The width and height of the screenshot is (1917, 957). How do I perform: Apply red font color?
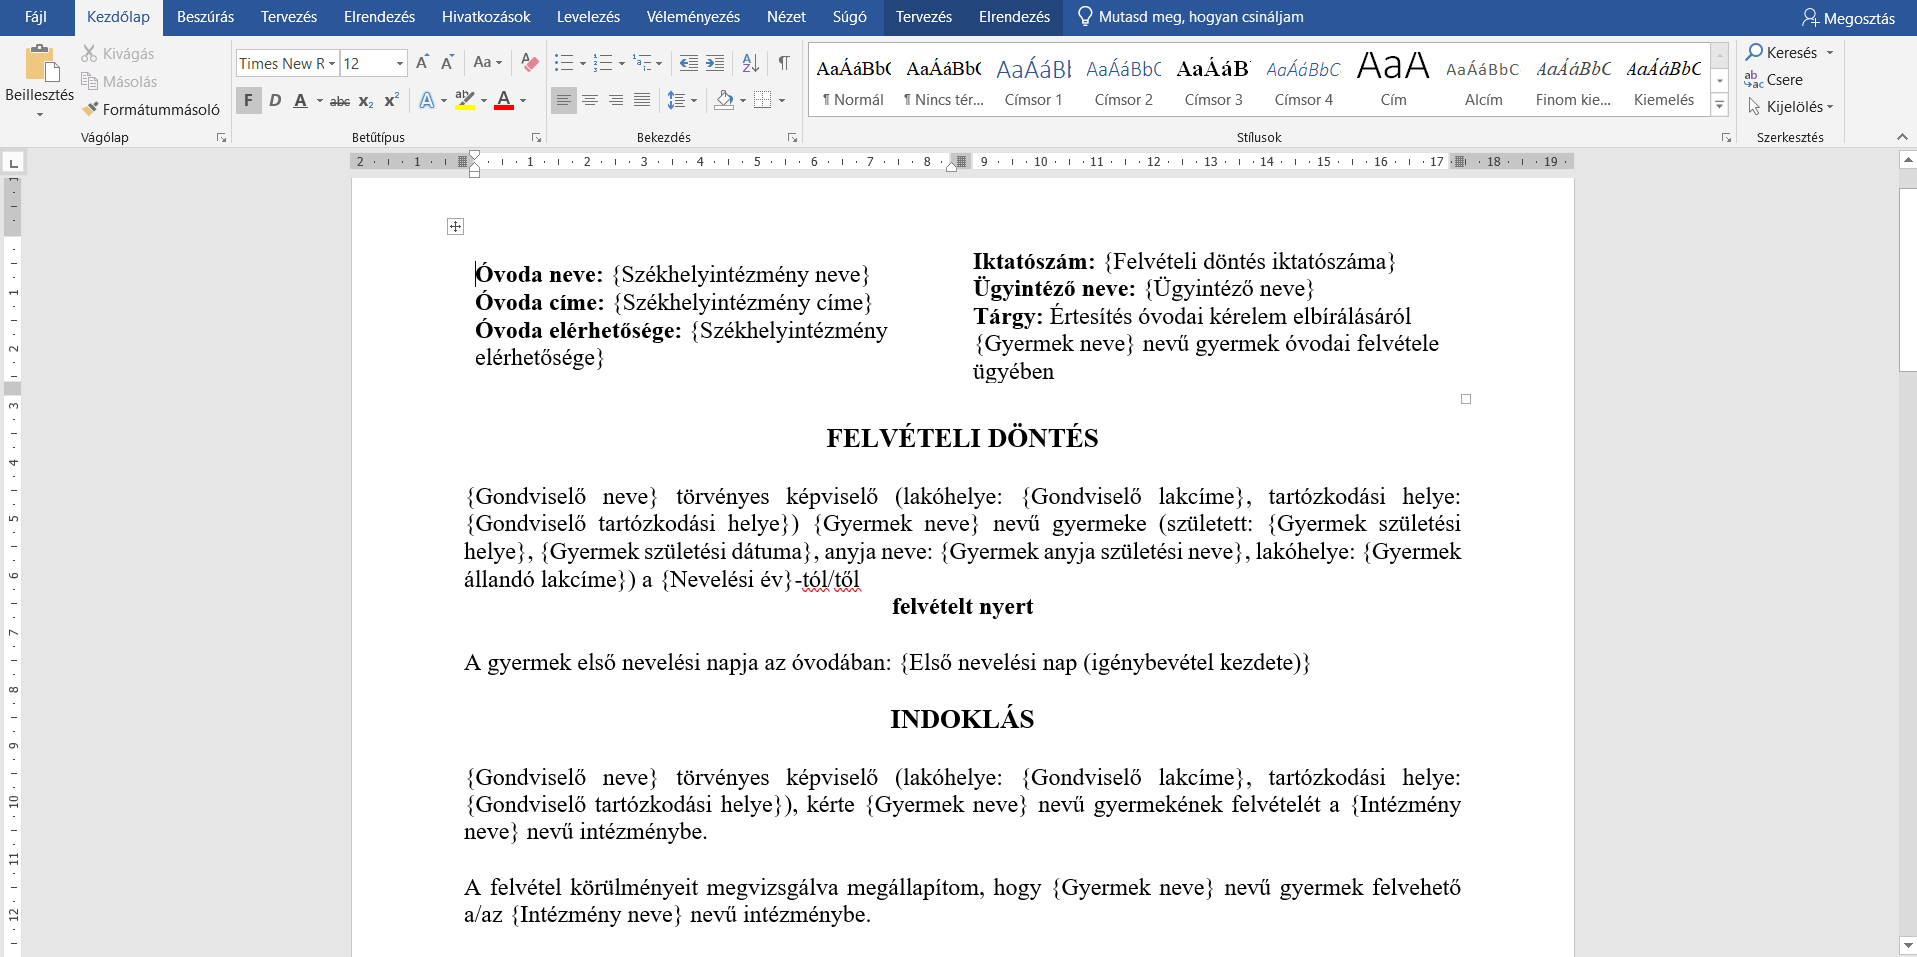point(504,101)
